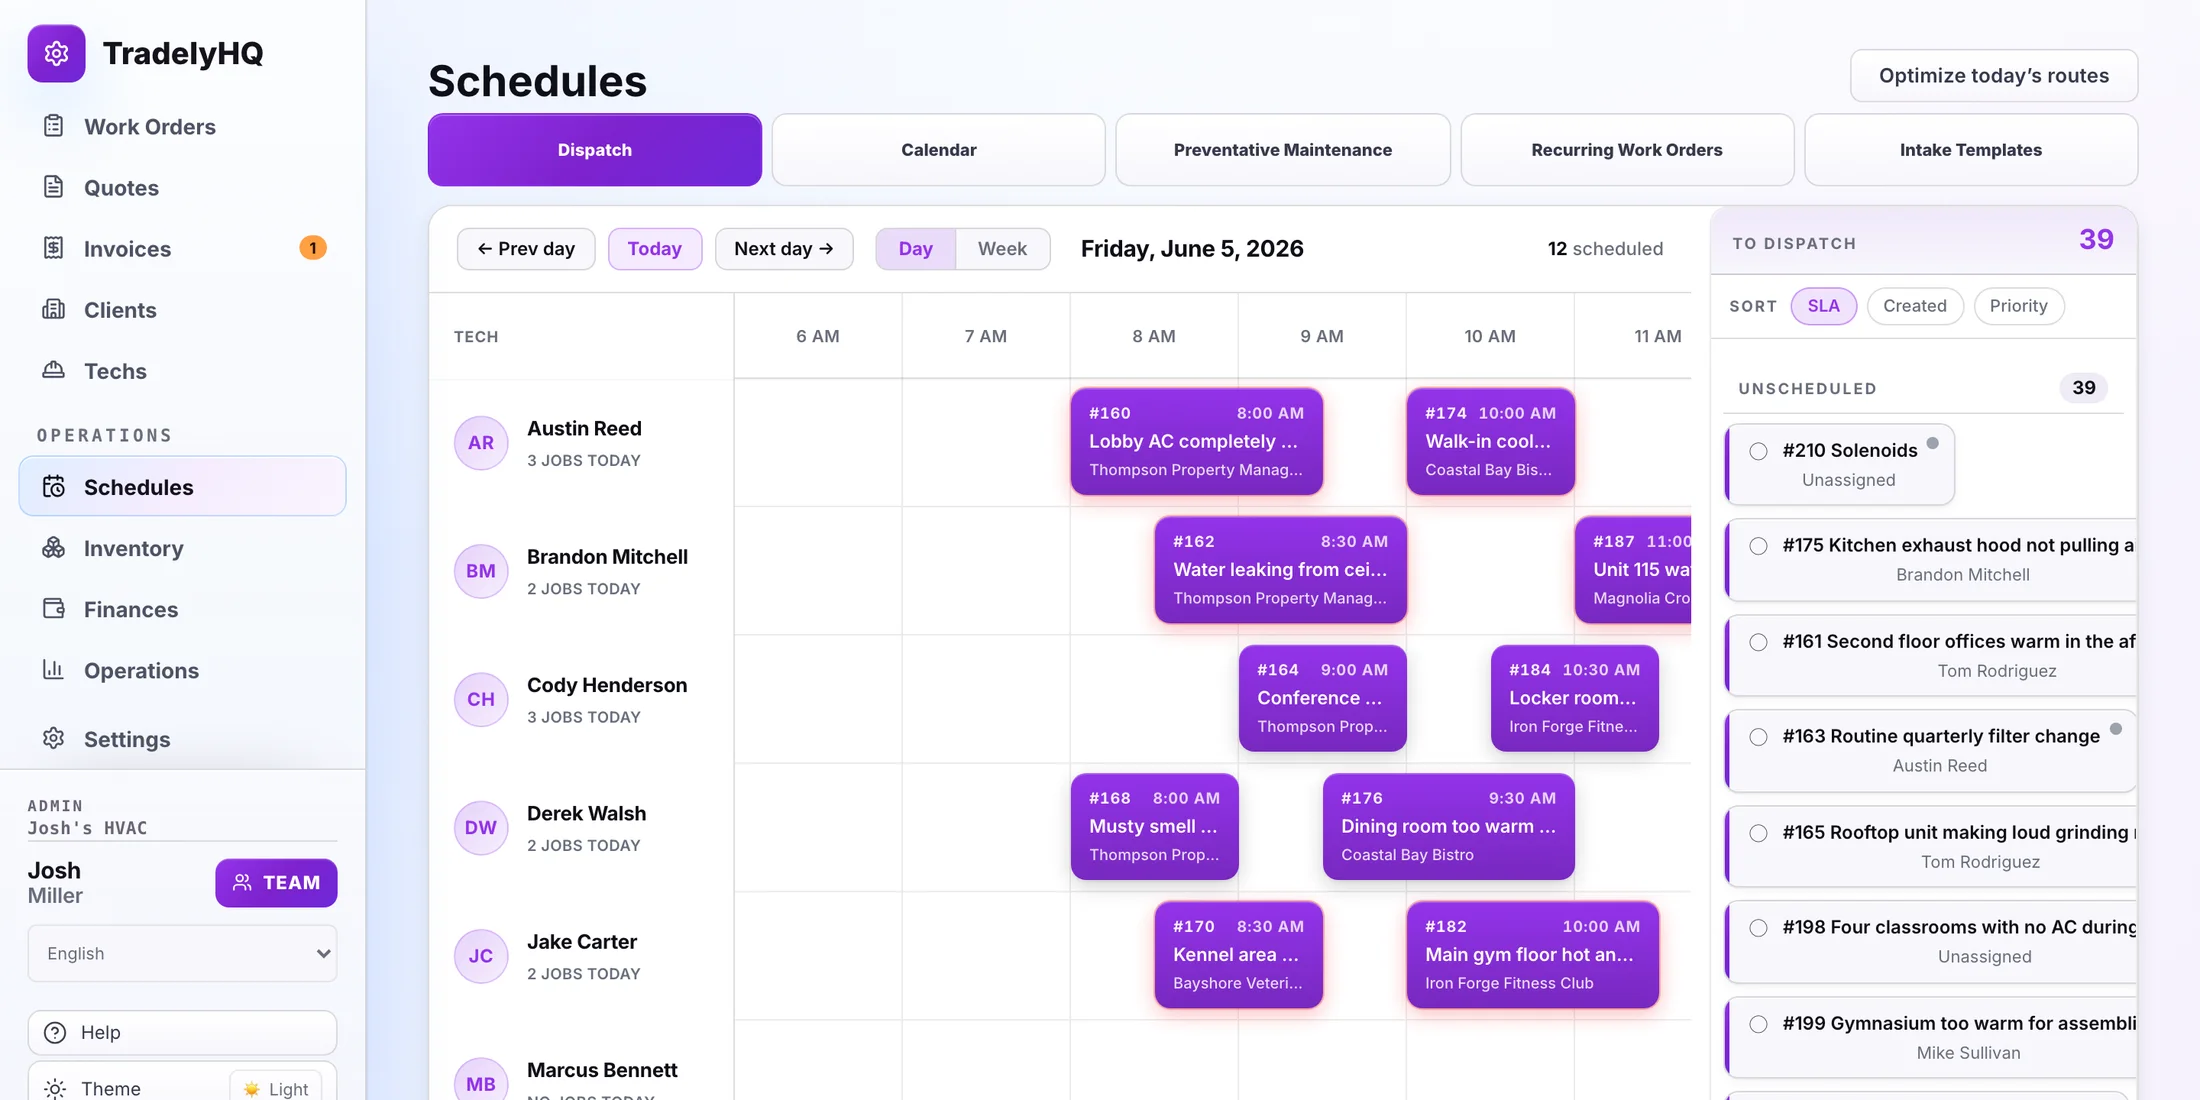Viewport: 2200px width, 1100px height.
Task: Click the Invoices notification badge showing 1
Action: pyautogui.click(x=313, y=248)
